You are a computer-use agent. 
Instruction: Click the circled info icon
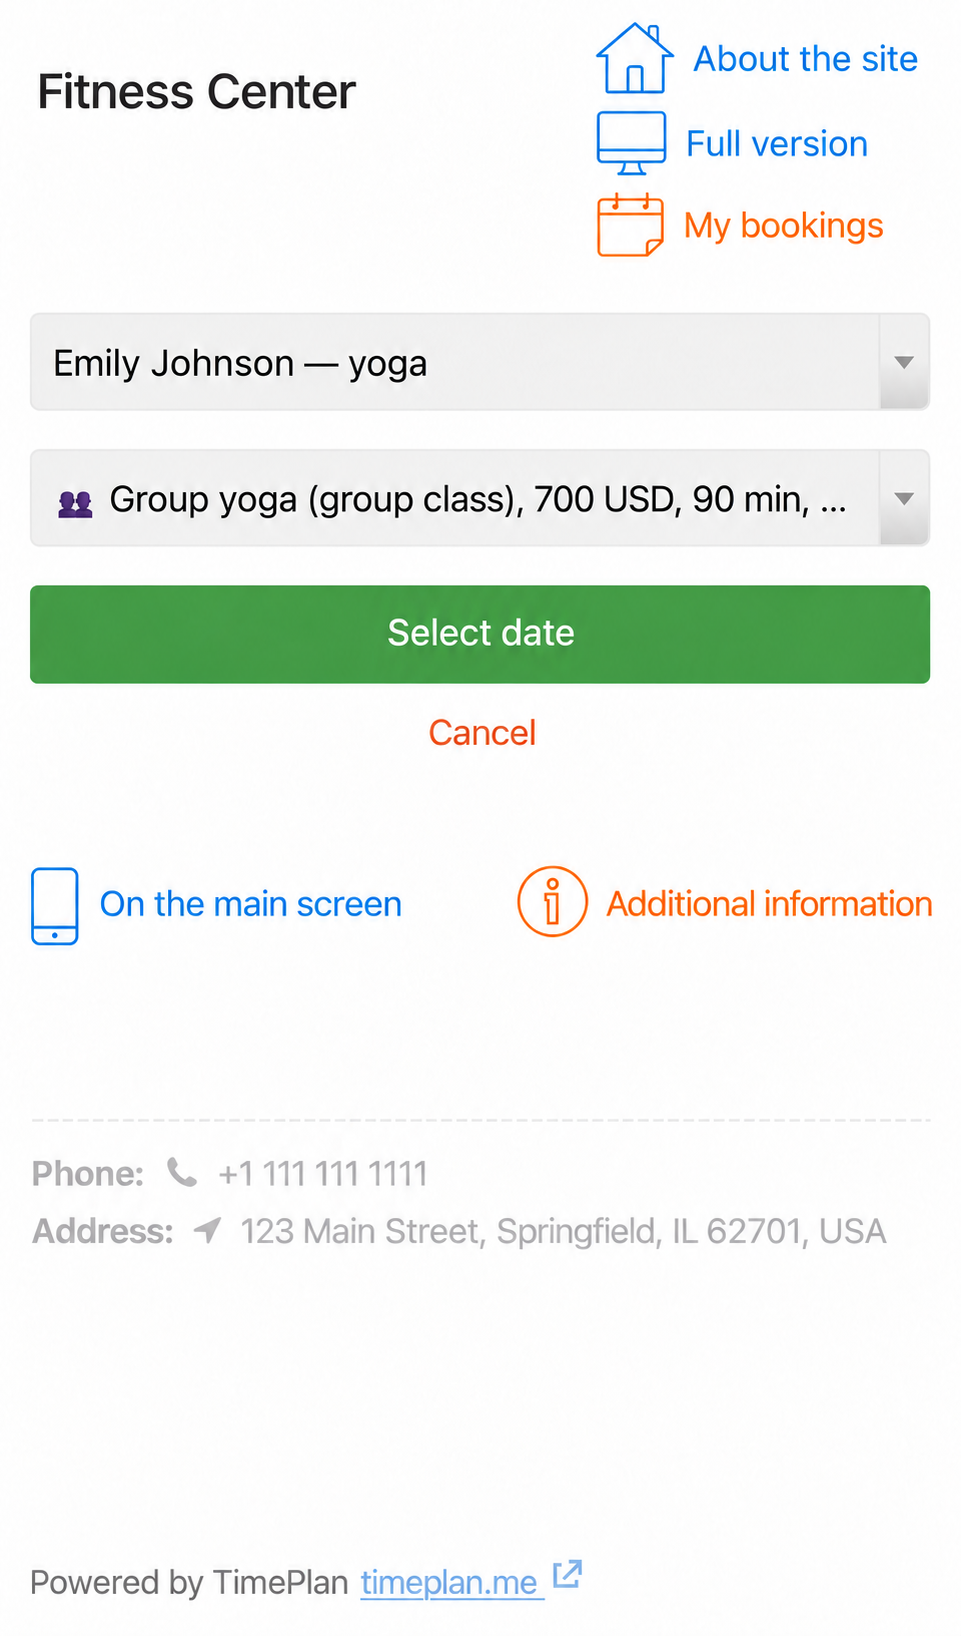point(552,902)
